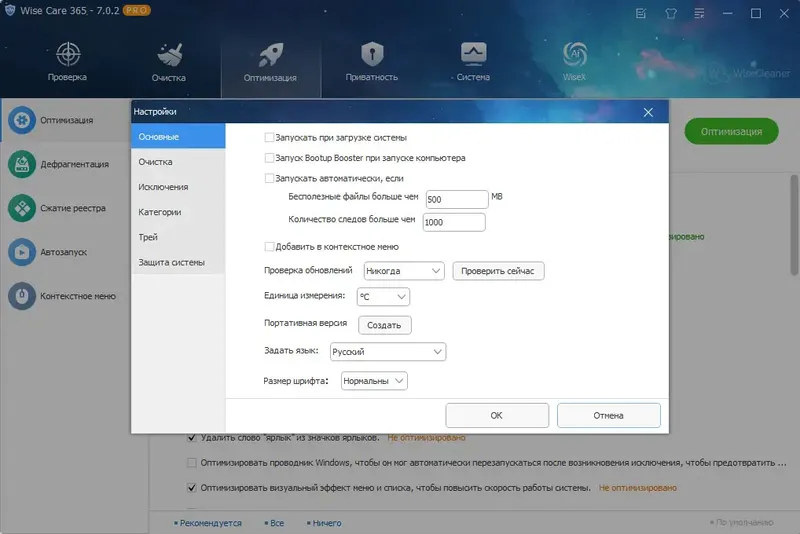The height and width of the screenshot is (534, 800).
Task: Select Оптимизация sidebar gear icon
Action: pos(21,120)
